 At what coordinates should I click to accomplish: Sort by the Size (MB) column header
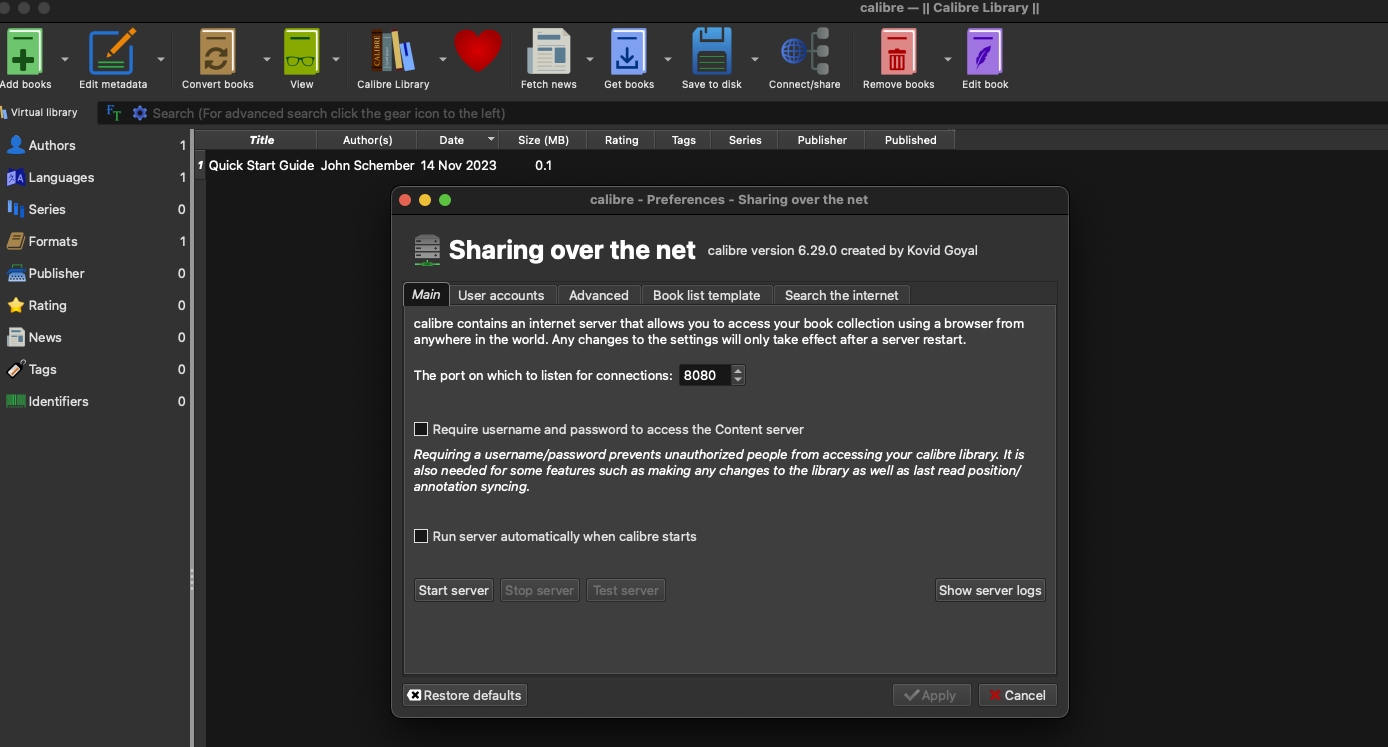click(543, 140)
